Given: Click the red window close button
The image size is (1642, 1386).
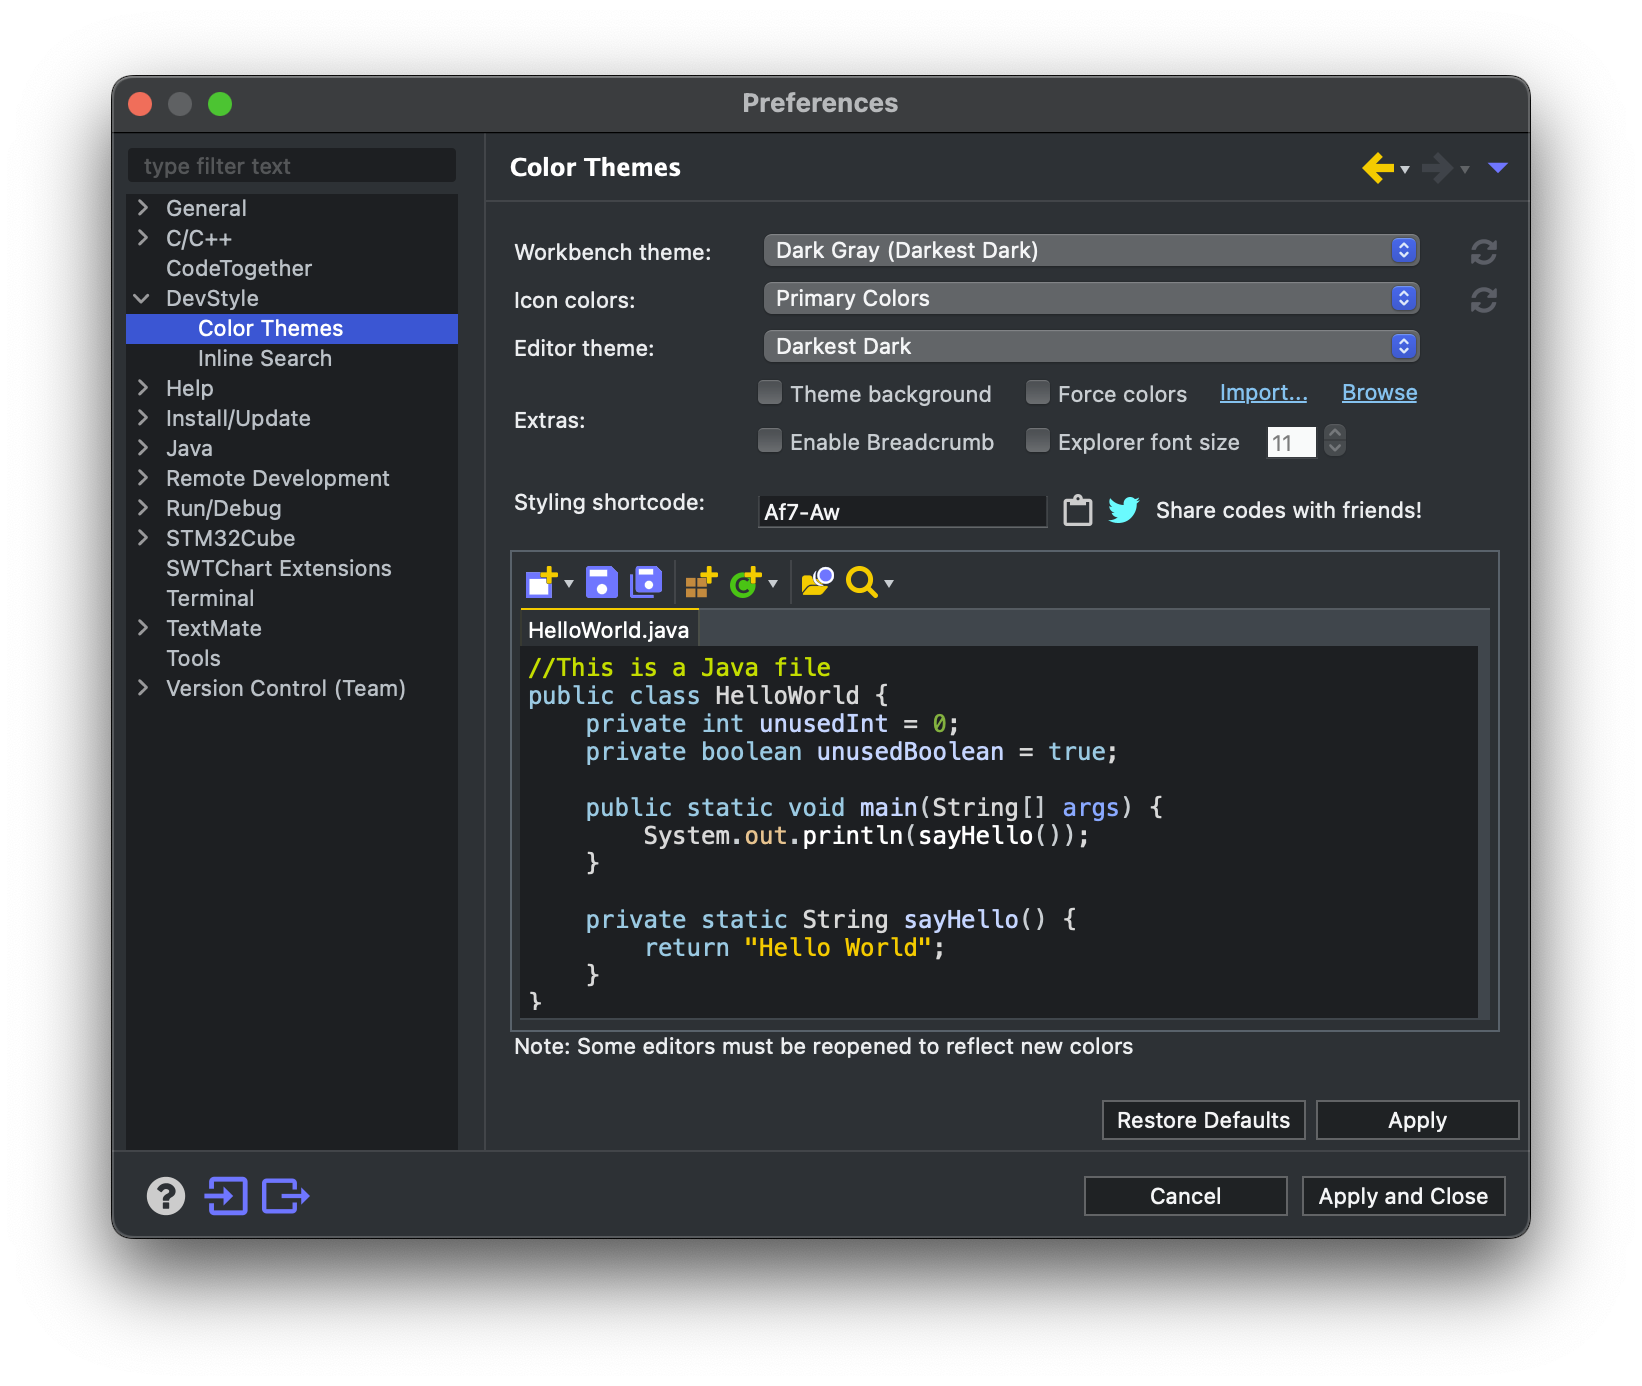Looking at the screenshot, I should pos(140,104).
